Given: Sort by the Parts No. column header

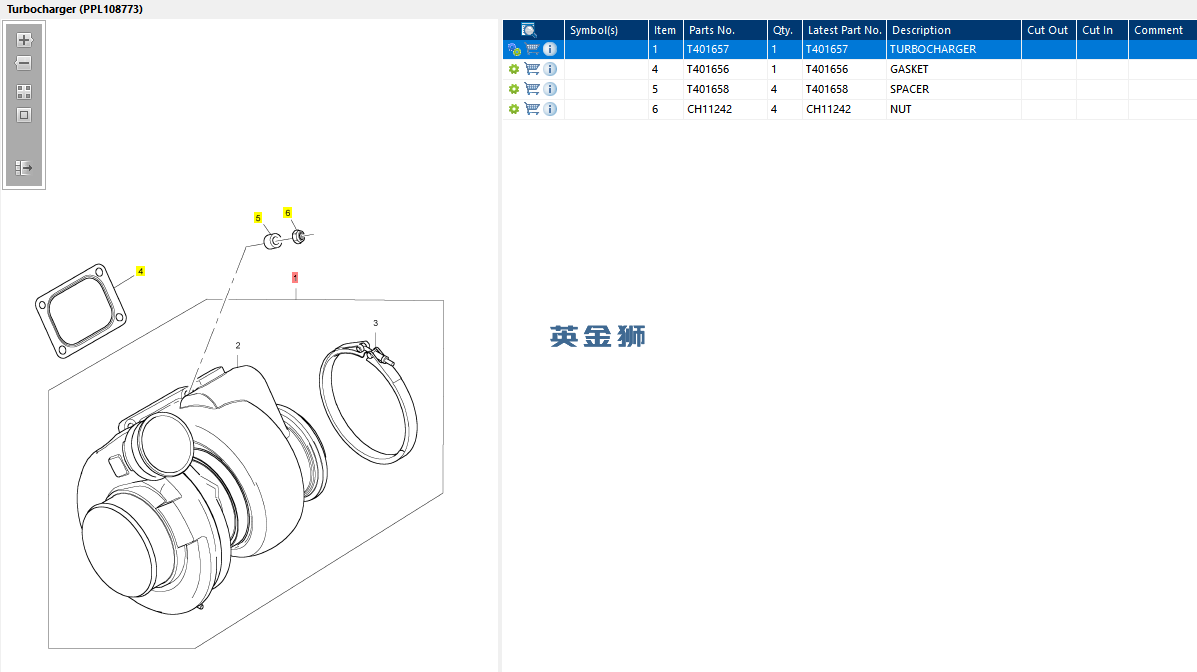Looking at the screenshot, I should pos(725,30).
